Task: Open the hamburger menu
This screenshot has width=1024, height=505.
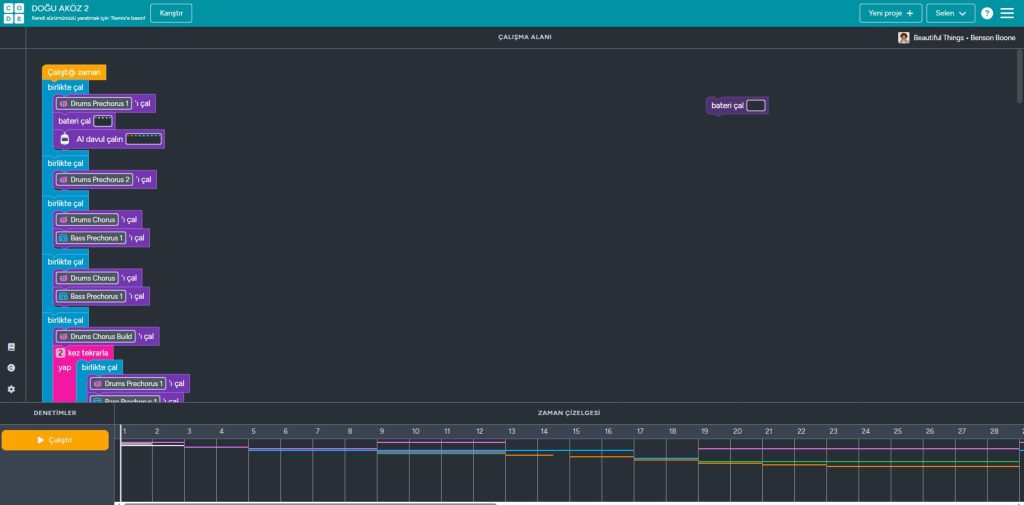Action: click(x=1008, y=13)
